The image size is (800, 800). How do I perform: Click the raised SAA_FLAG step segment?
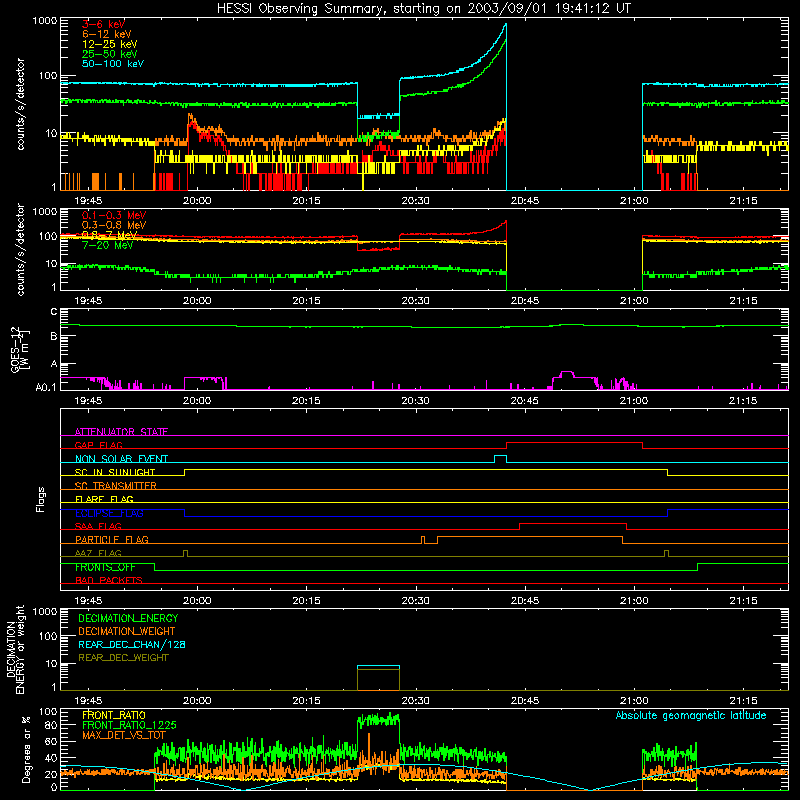573,523
